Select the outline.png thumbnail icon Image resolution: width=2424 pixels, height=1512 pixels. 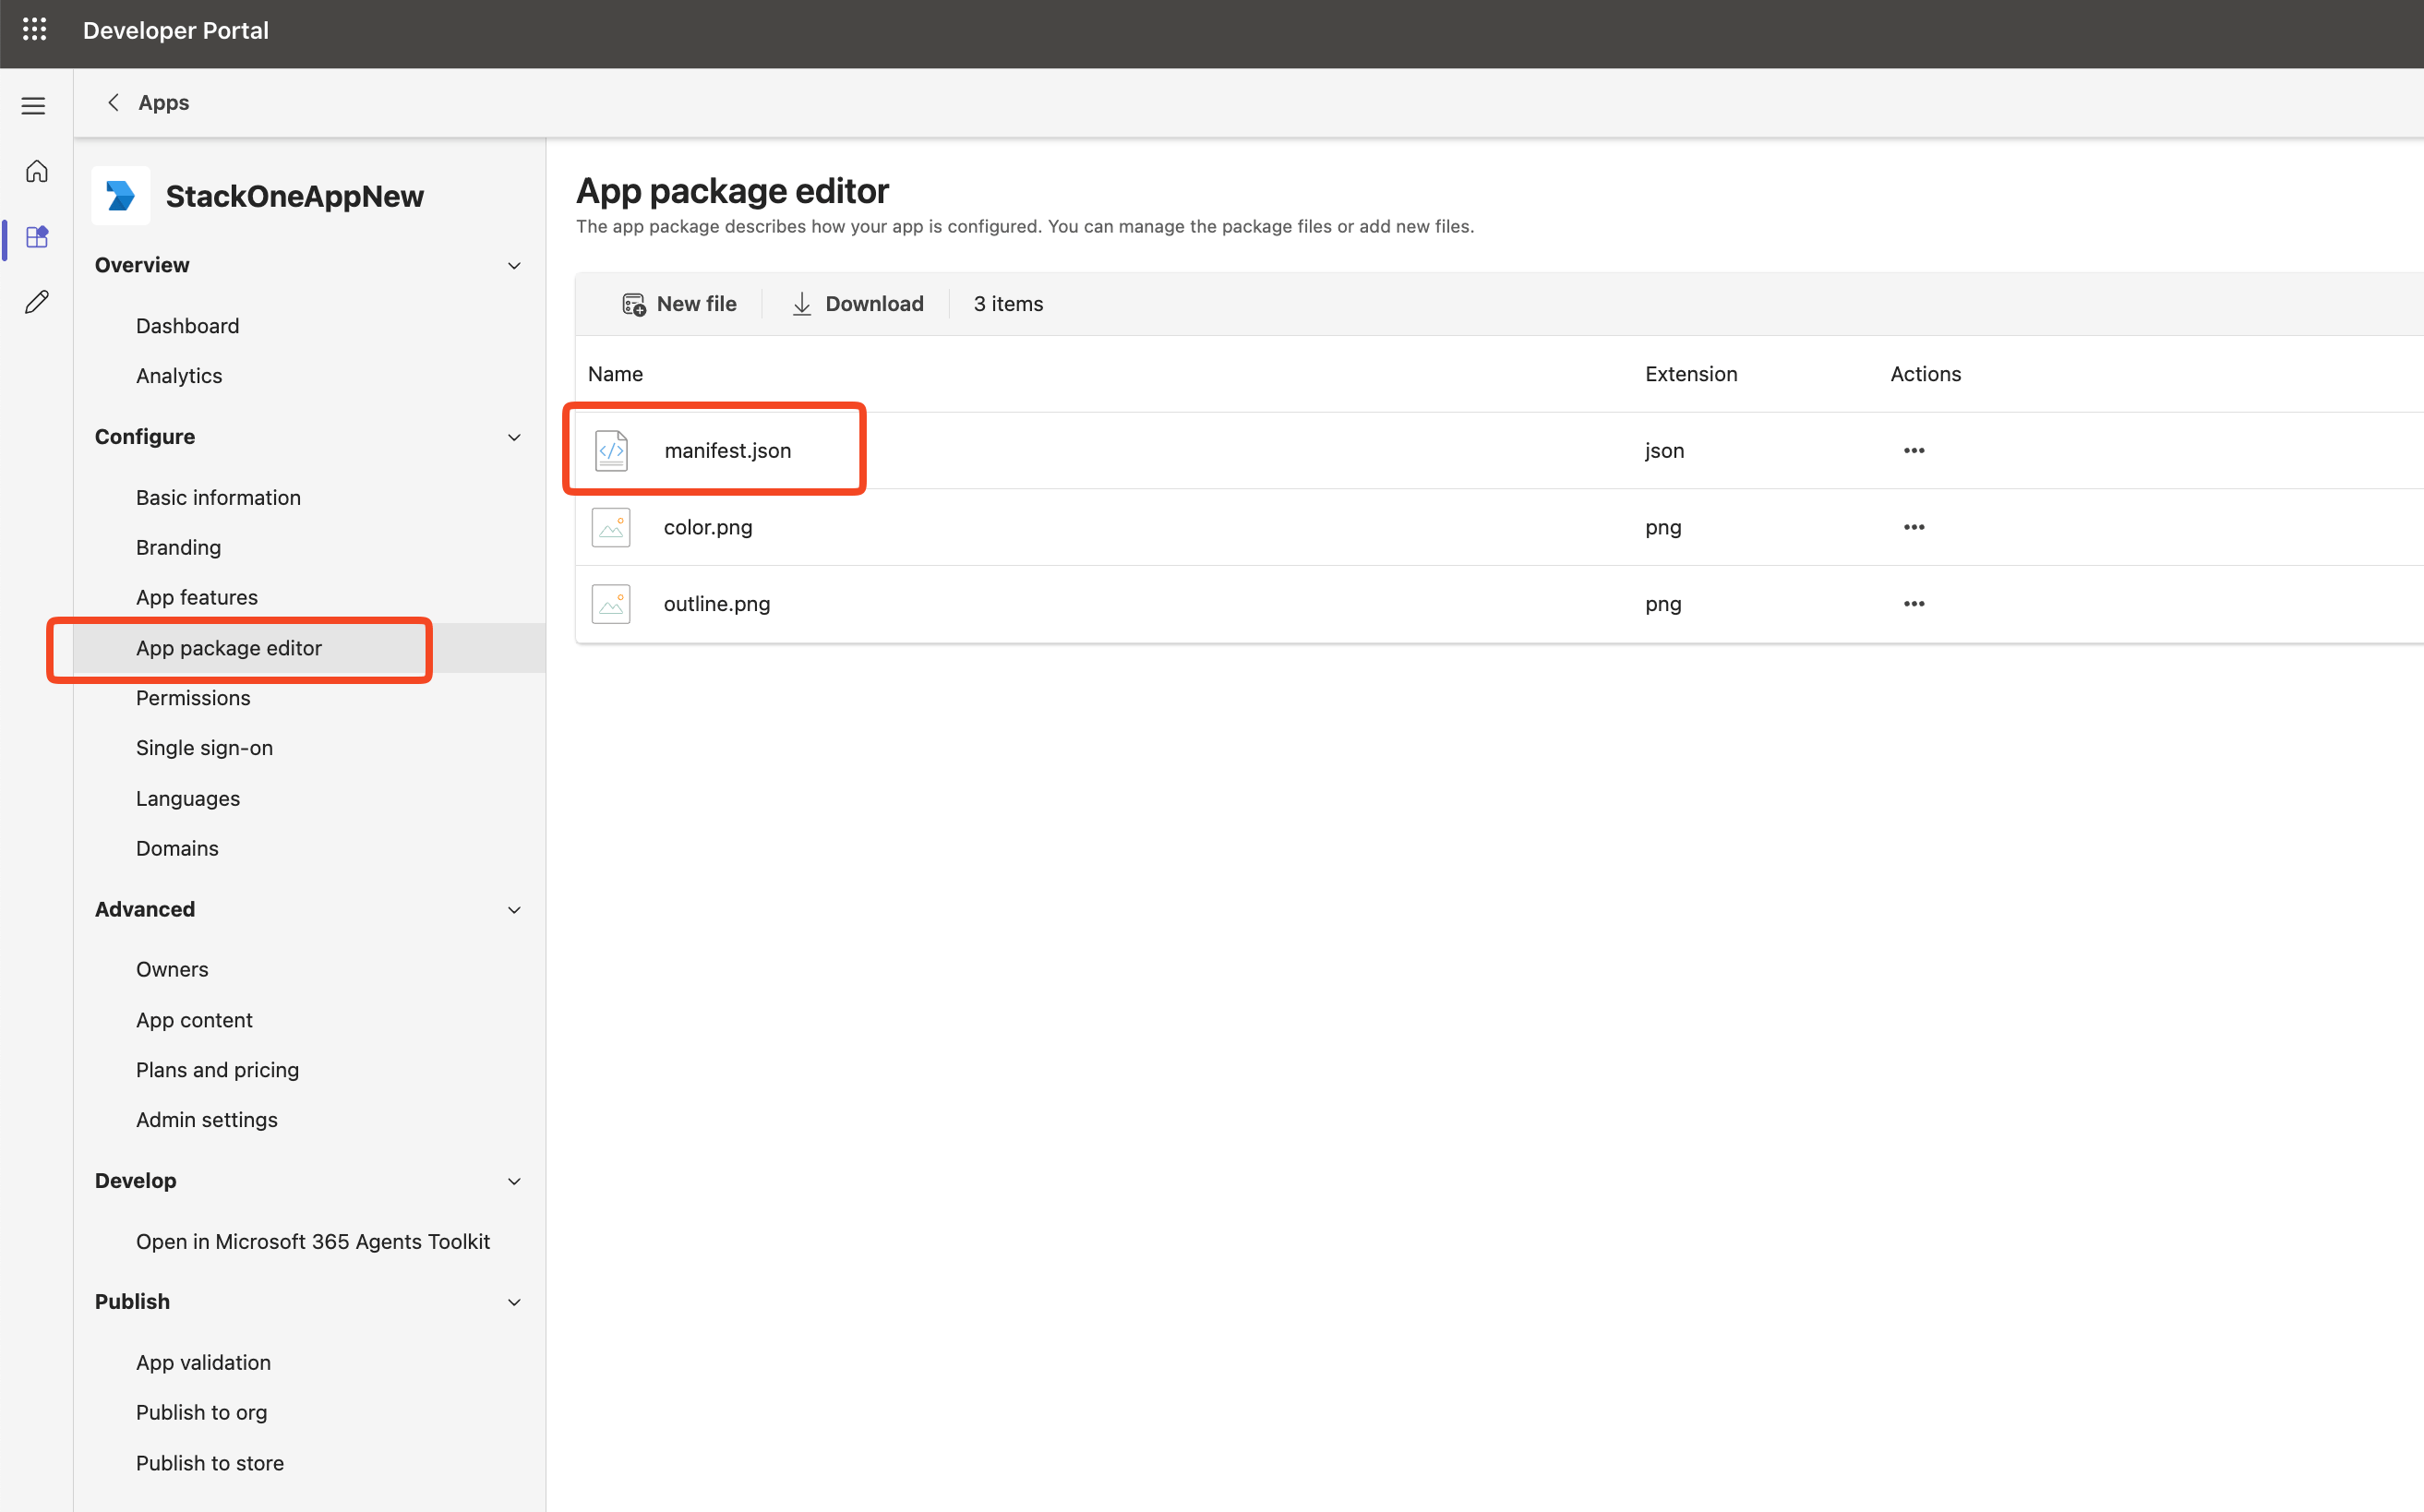[x=611, y=604]
